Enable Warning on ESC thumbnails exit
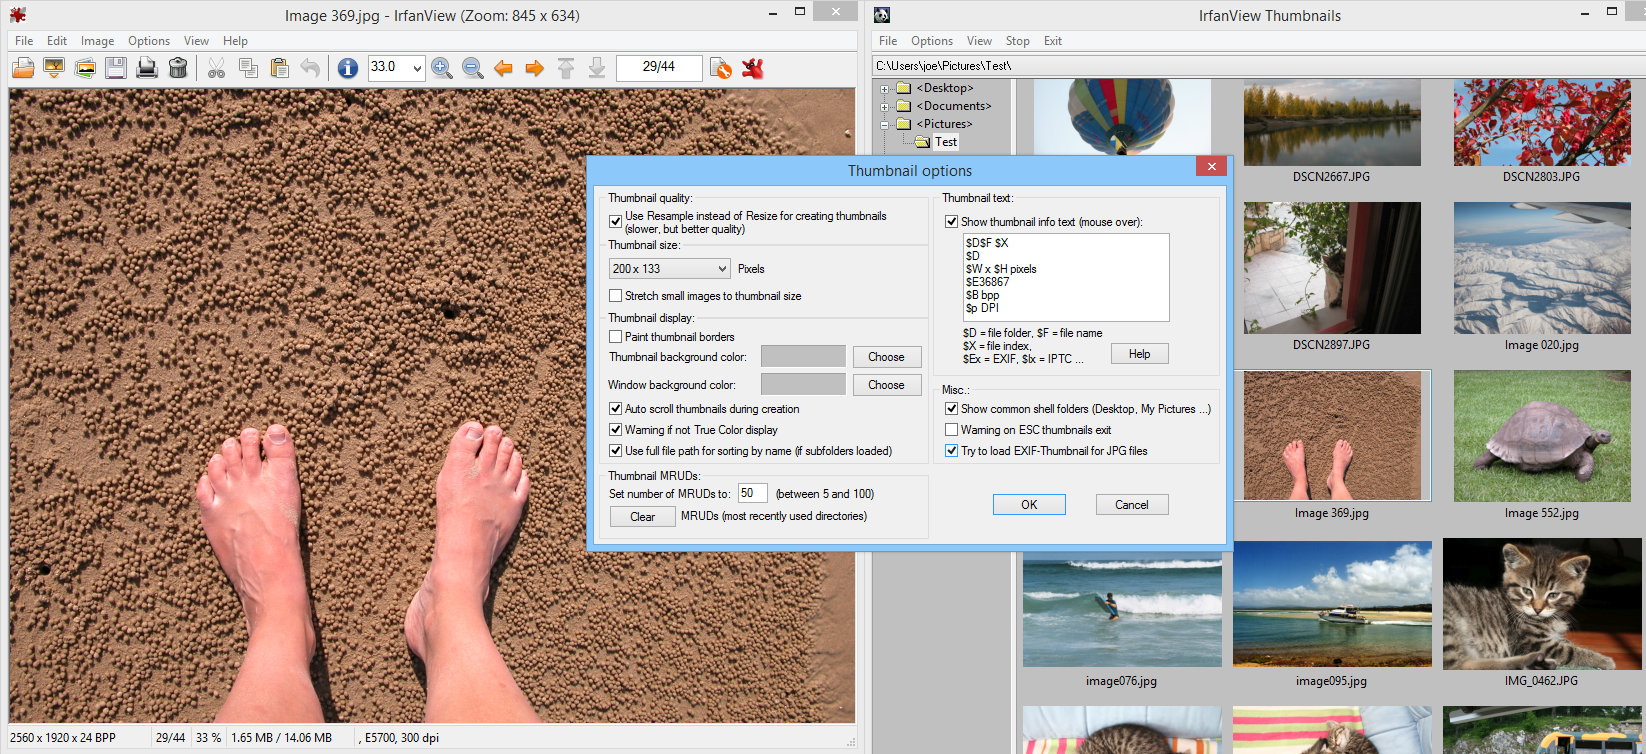 pyautogui.click(x=952, y=430)
